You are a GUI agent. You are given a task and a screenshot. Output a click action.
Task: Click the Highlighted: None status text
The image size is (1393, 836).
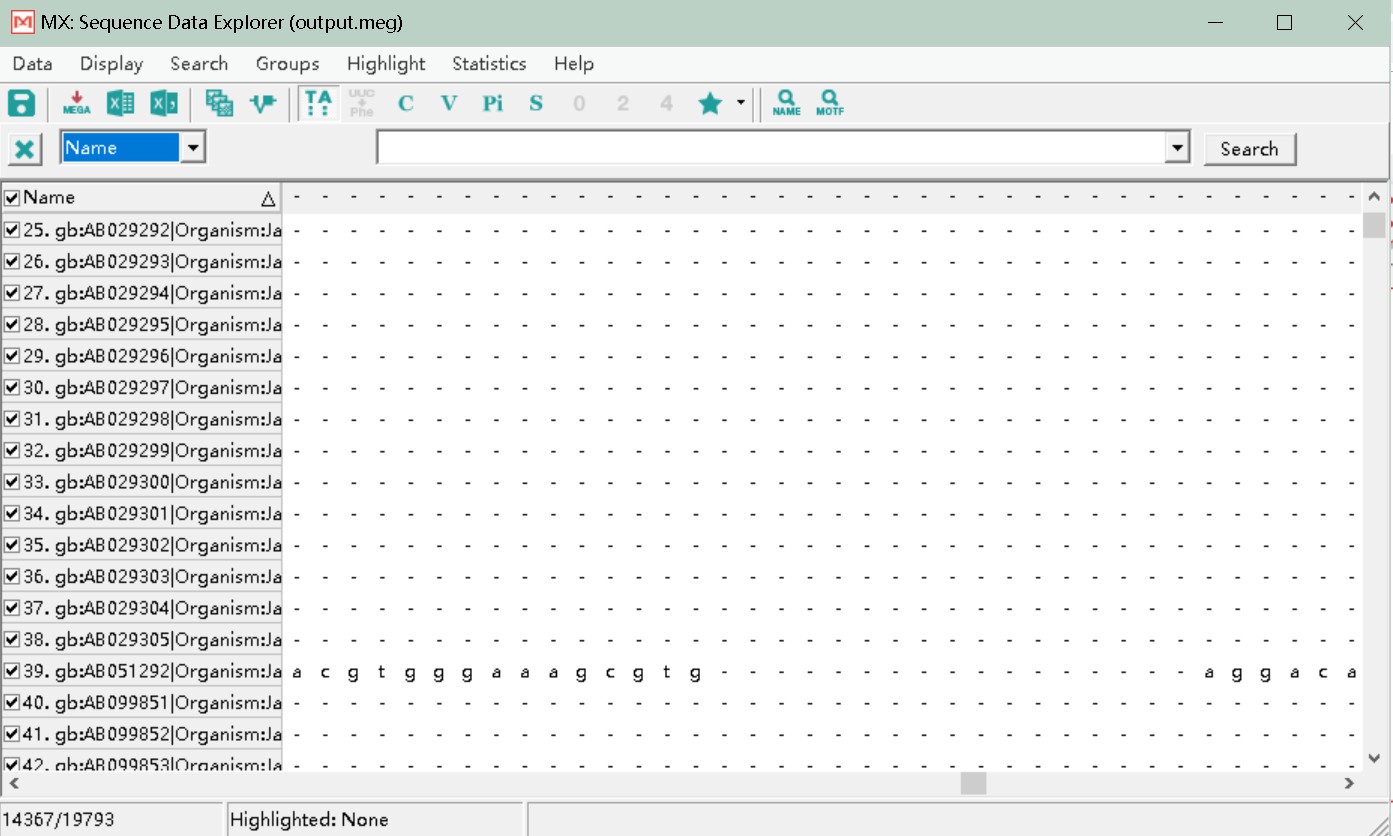pyautogui.click(x=309, y=820)
